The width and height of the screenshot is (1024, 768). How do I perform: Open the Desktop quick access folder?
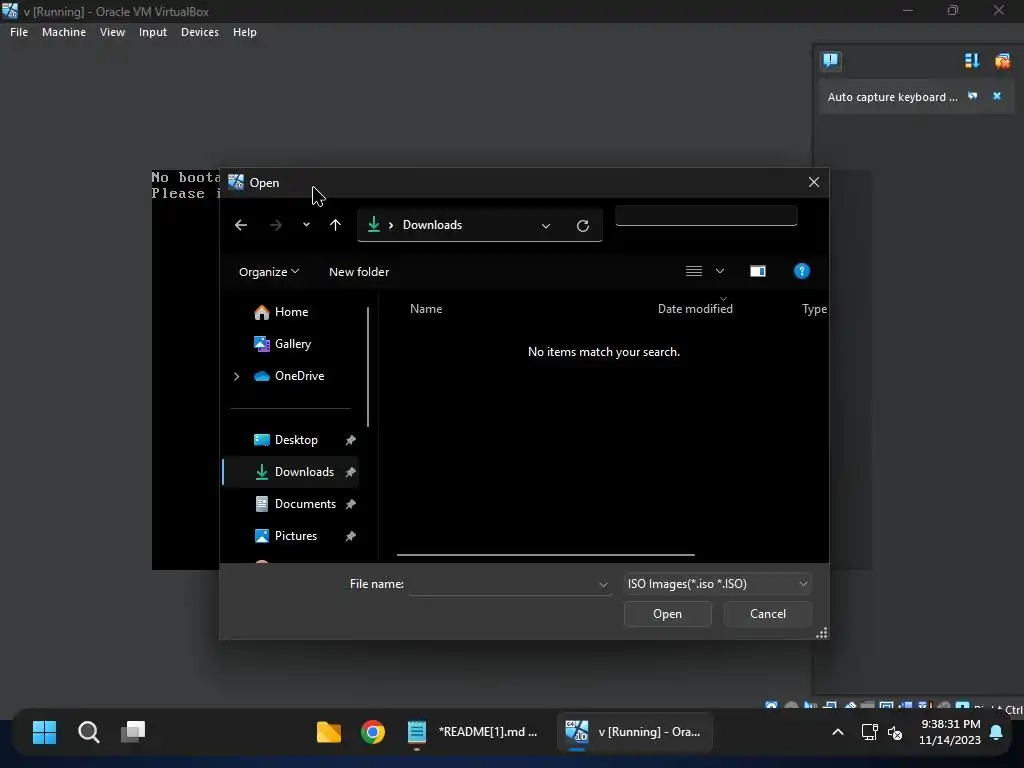[295, 440]
